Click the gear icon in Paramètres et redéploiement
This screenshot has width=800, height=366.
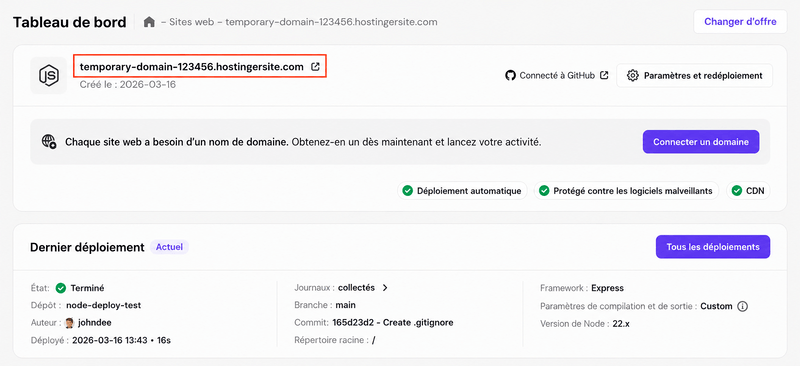pos(633,76)
